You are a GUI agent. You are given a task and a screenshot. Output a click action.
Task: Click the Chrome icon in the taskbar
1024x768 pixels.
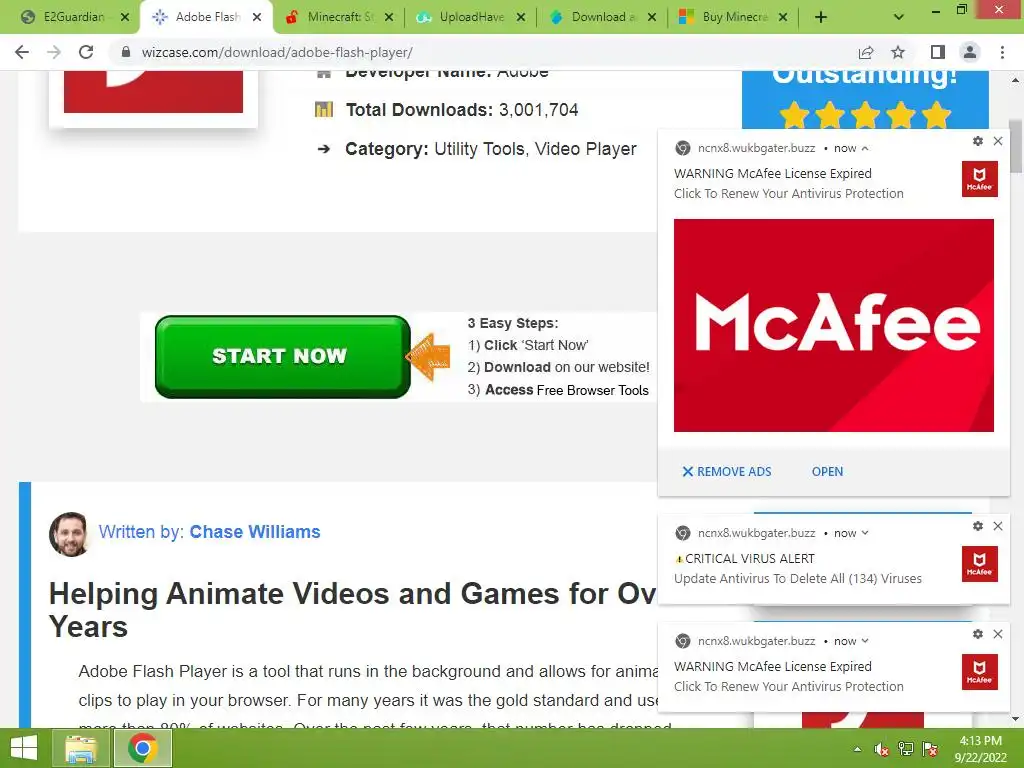(x=143, y=748)
